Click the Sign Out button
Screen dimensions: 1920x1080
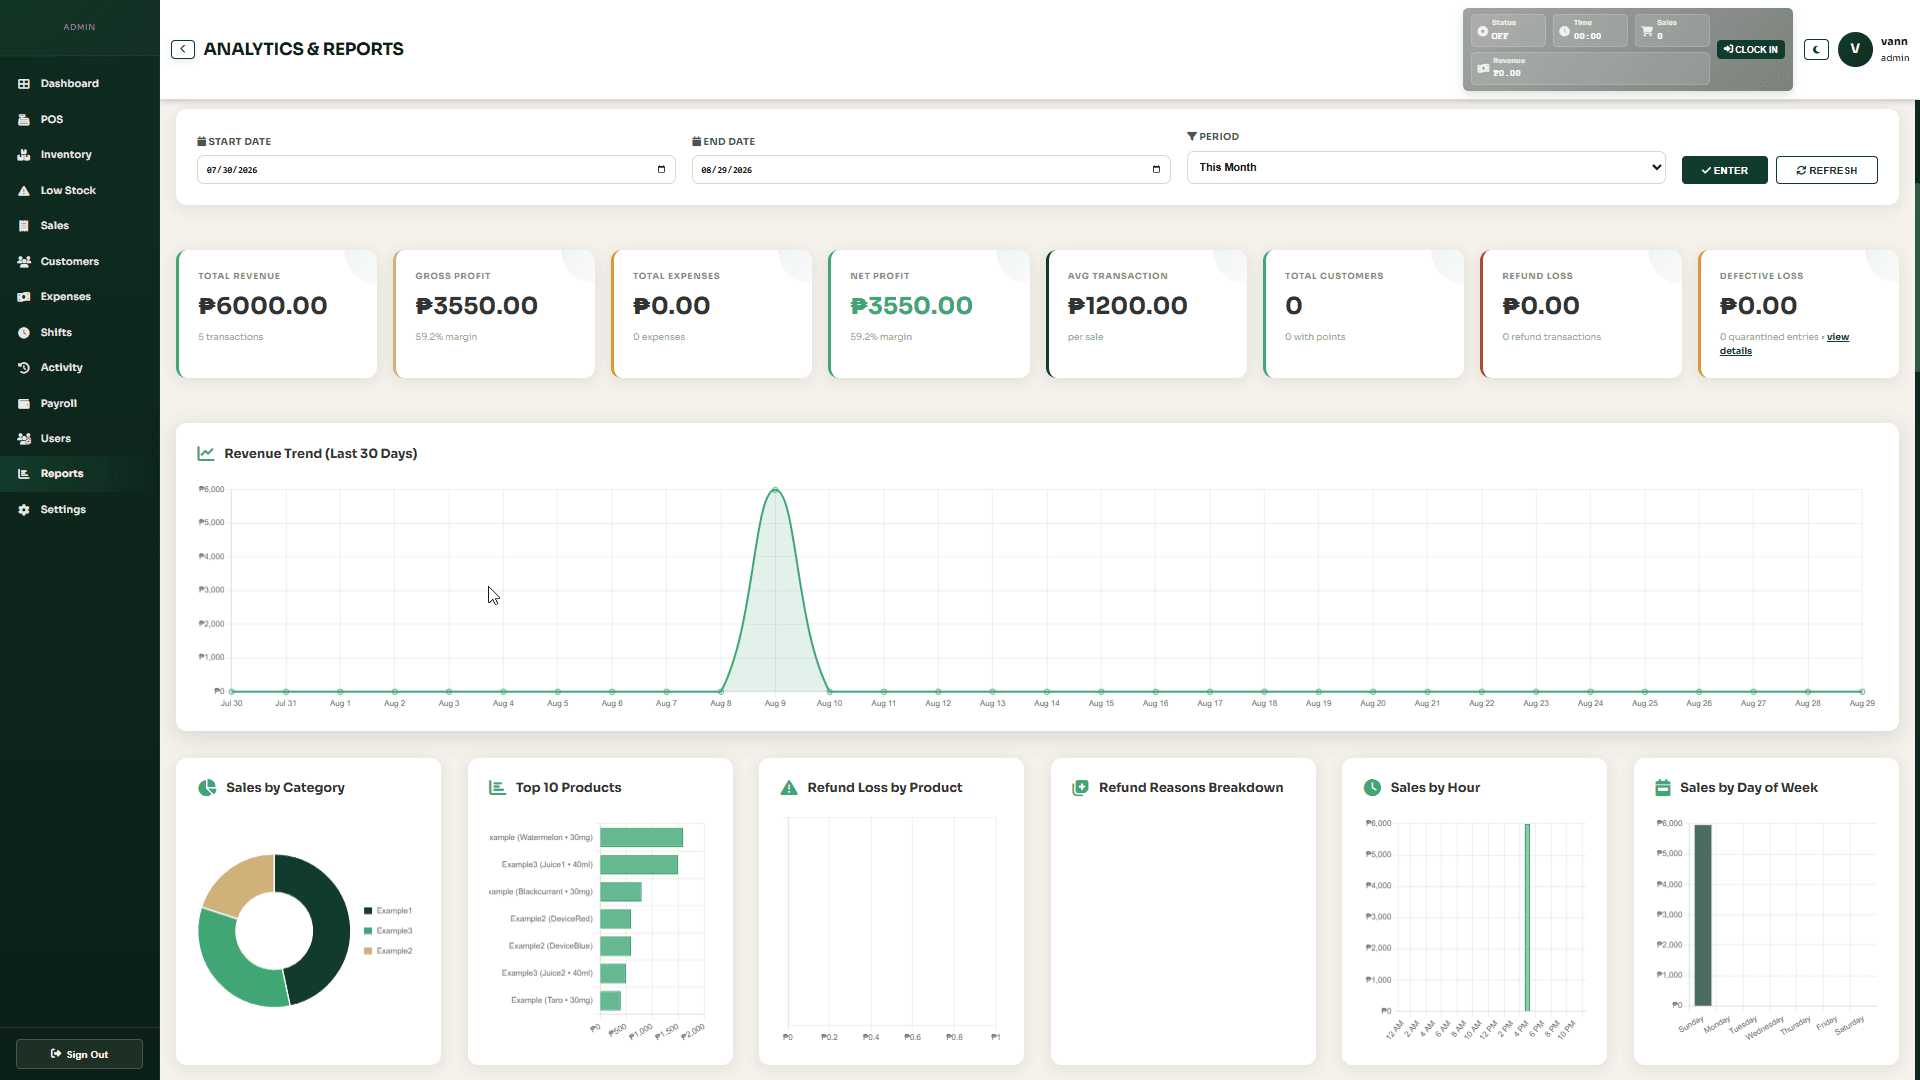(79, 1055)
